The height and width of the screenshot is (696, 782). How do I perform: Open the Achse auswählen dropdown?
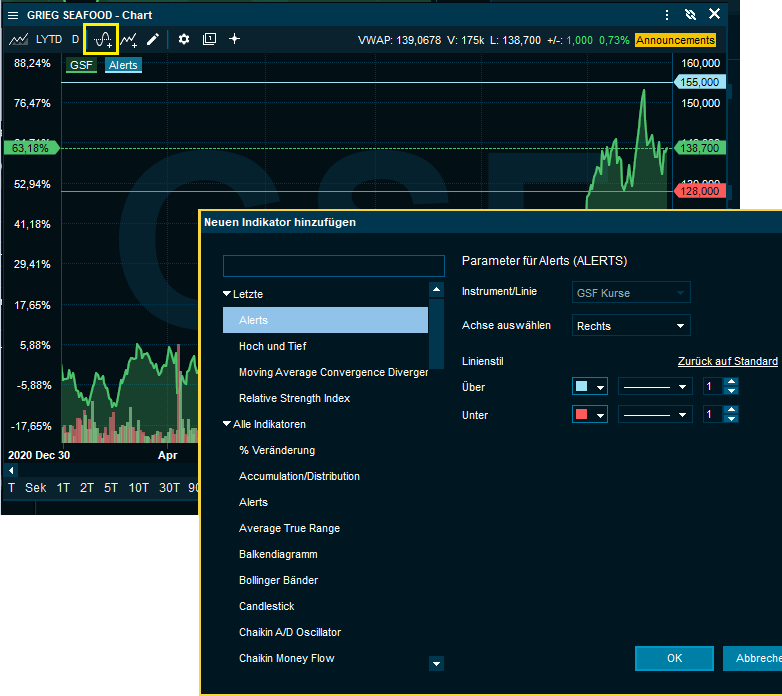point(631,325)
